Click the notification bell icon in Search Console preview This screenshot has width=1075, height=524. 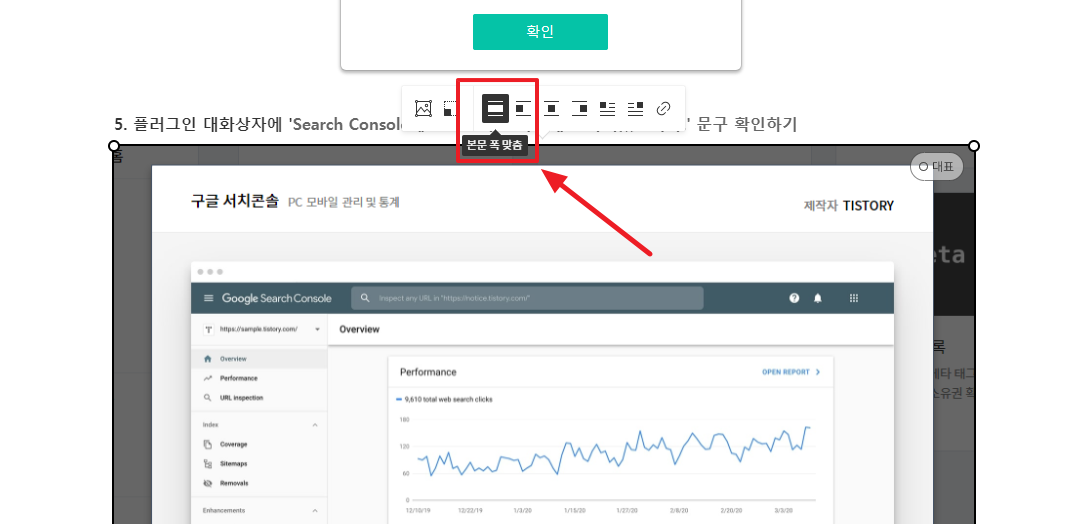point(817,298)
